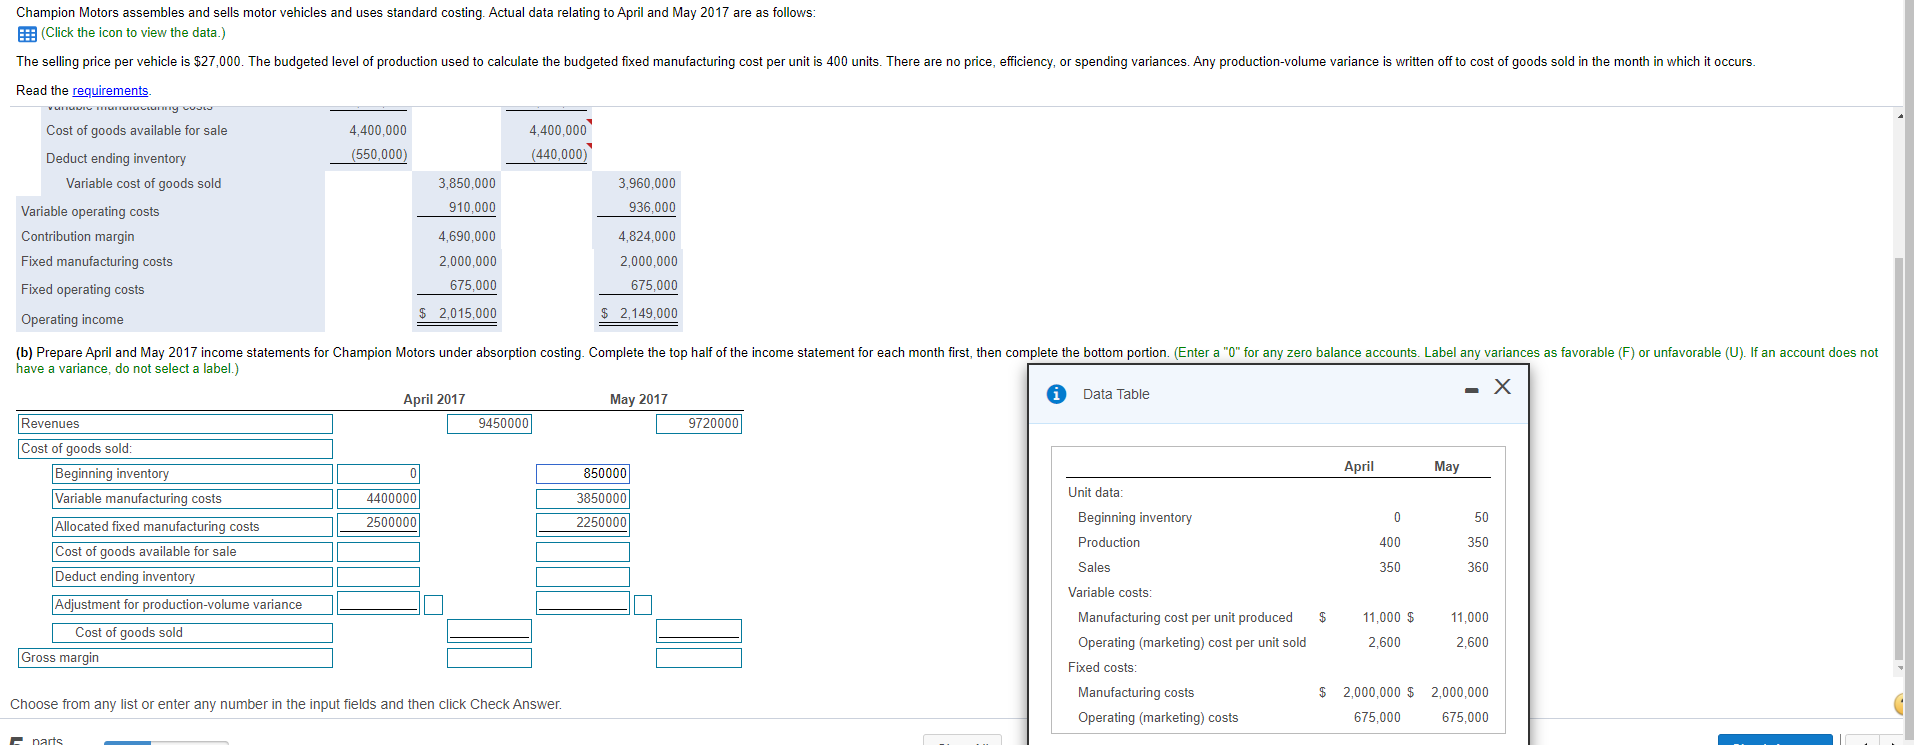Open May production-volume variance label selector
This screenshot has height=745, width=1914.
tap(643, 605)
